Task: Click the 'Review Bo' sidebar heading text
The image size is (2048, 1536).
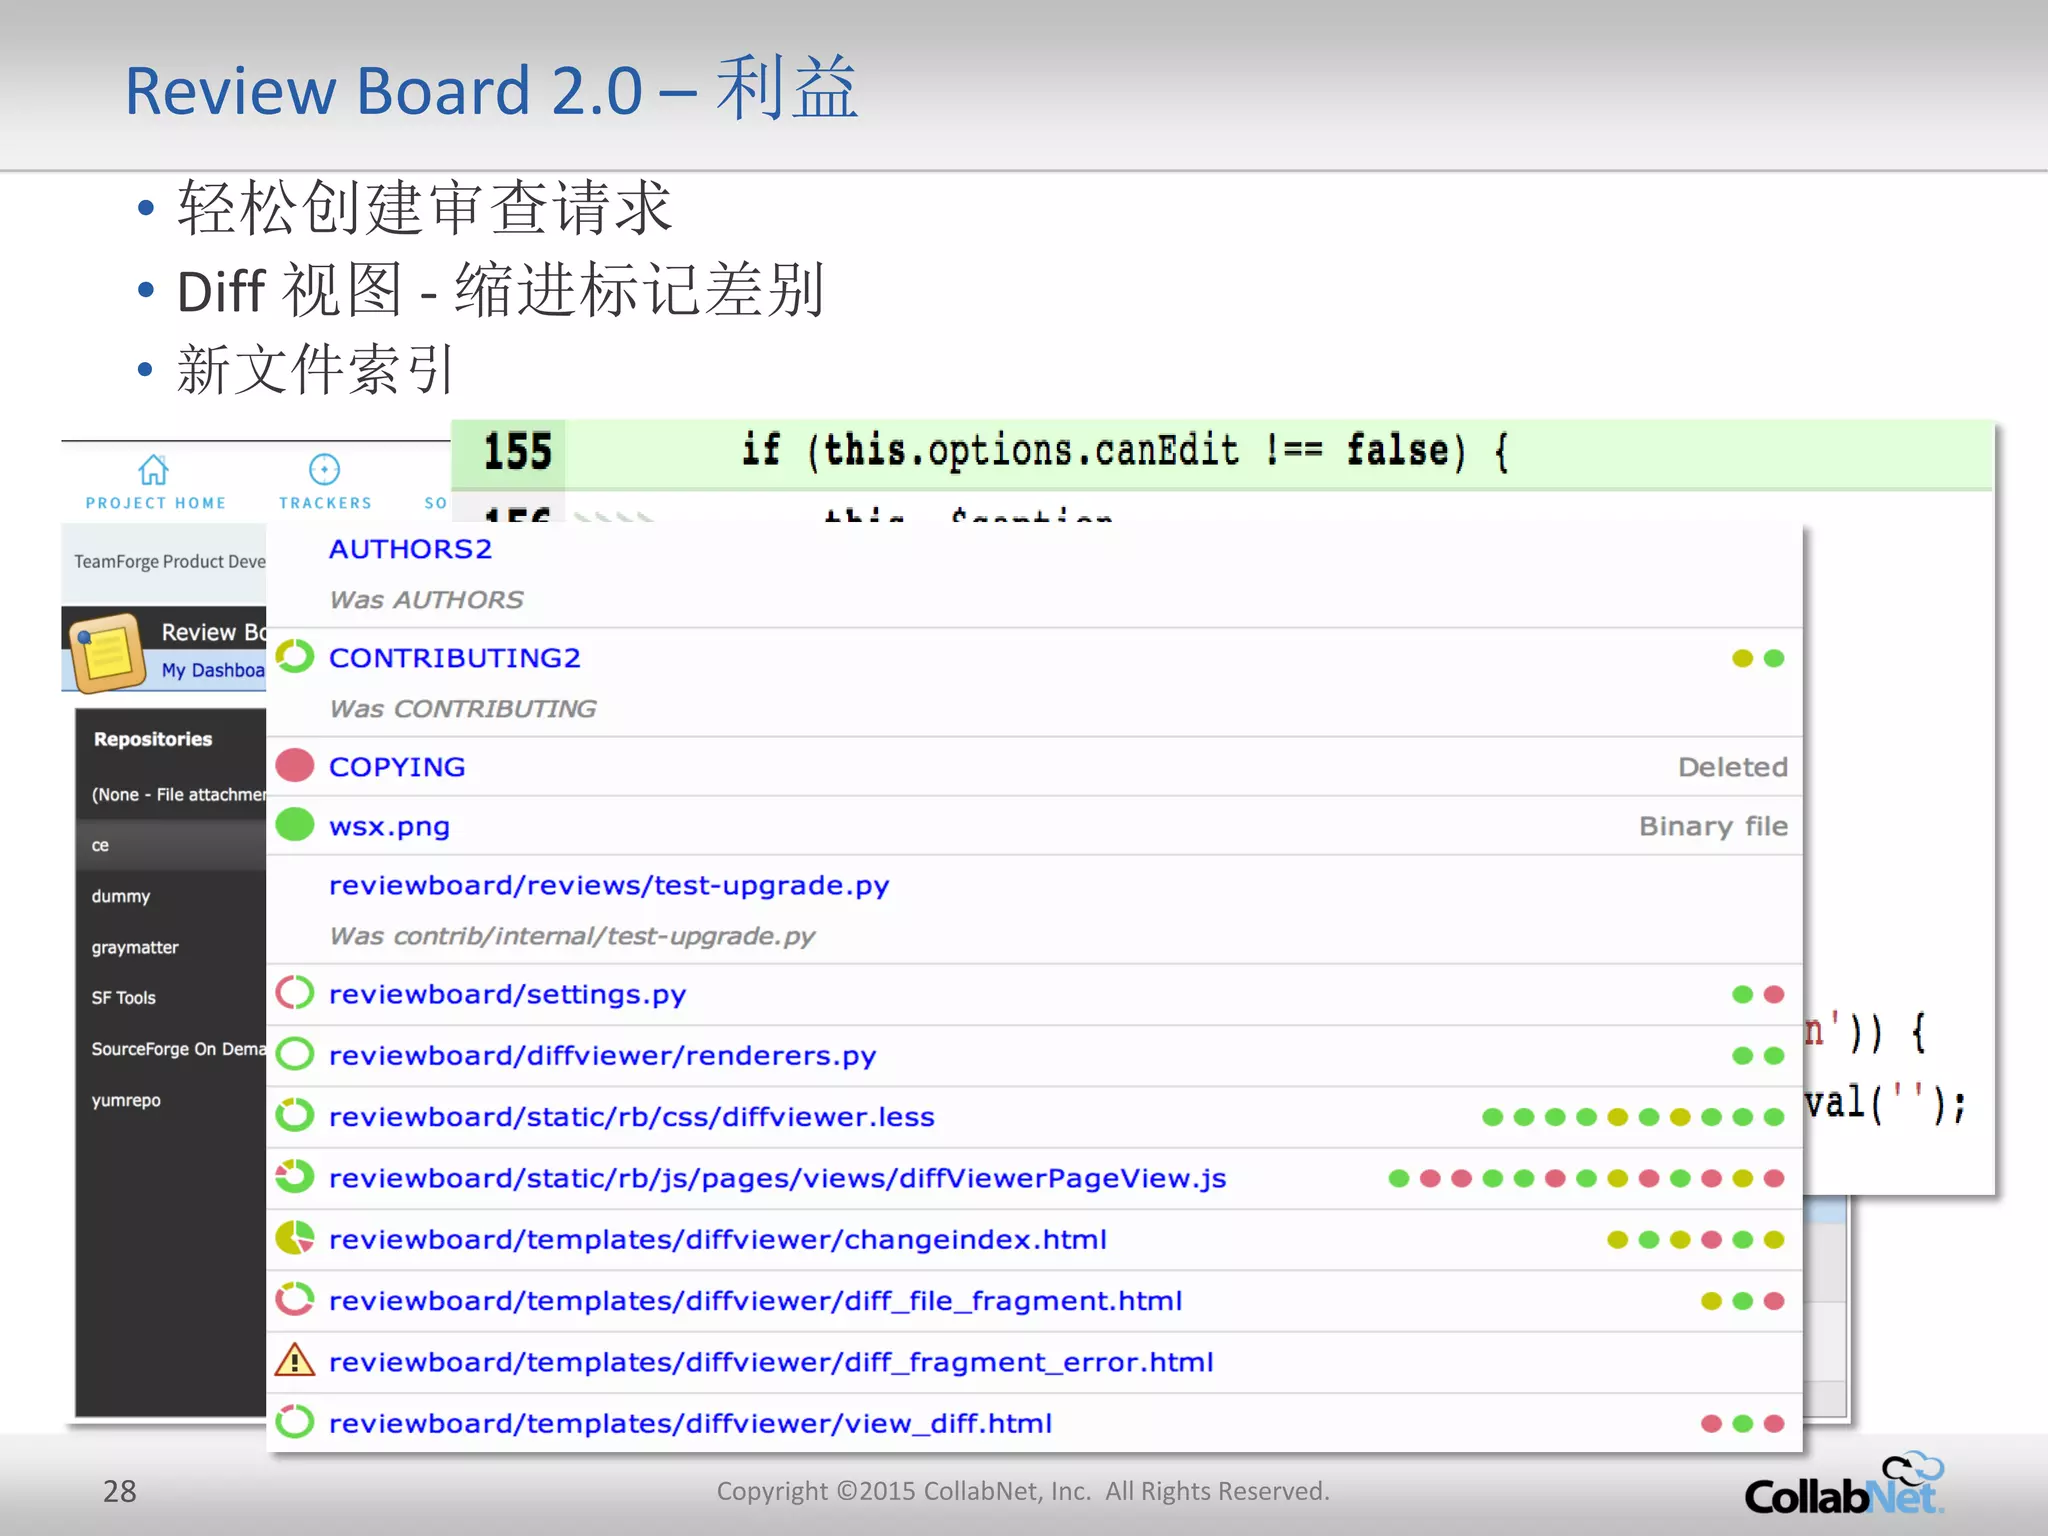Action: (214, 632)
